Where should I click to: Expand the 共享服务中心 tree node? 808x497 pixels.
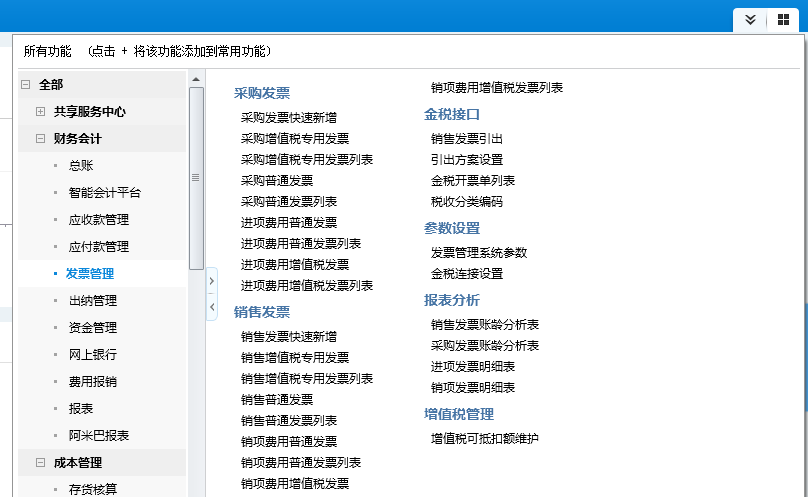click(x=41, y=112)
